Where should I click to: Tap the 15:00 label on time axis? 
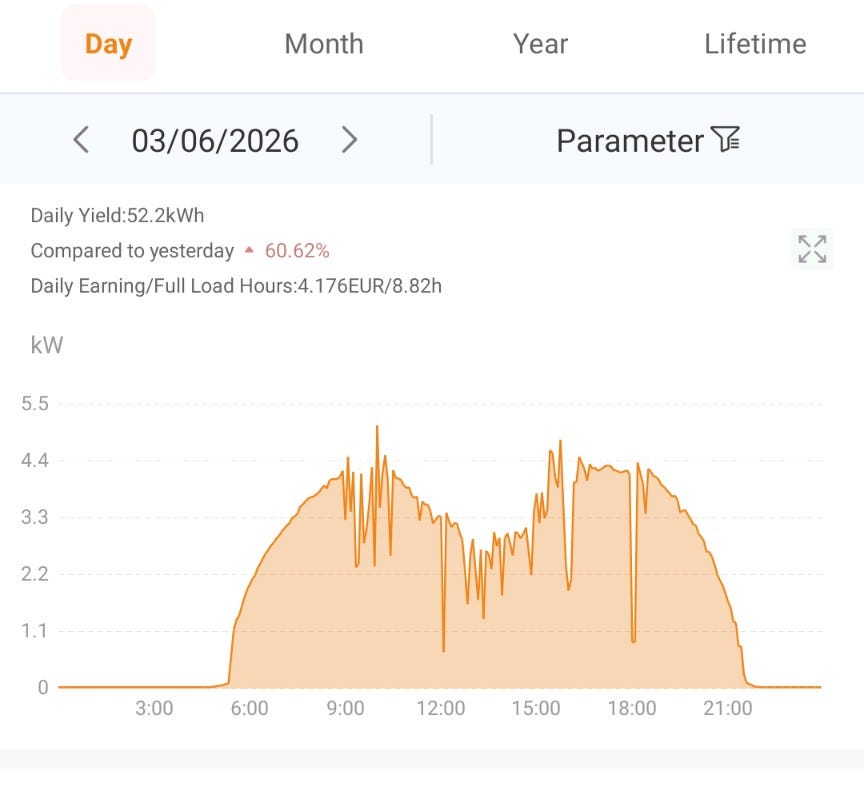pos(536,708)
